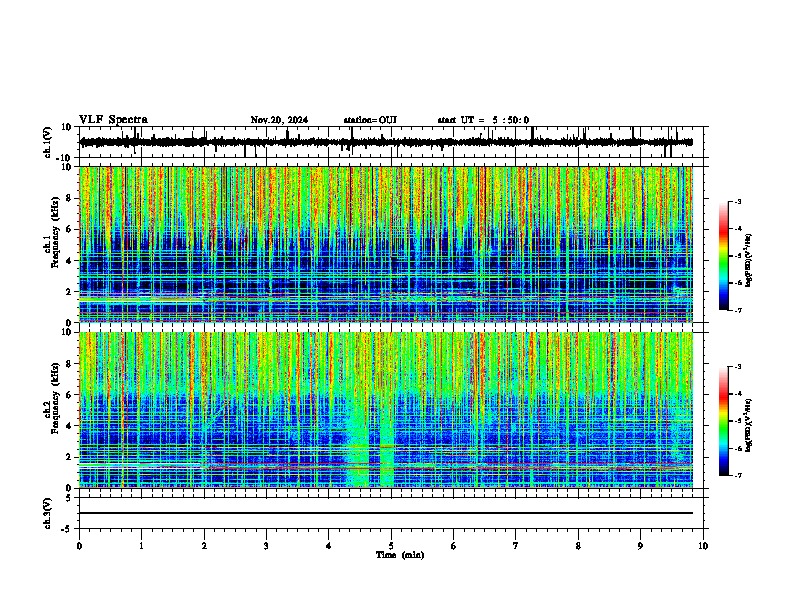Click time axis tick label '0'
Viewport: 792px width, 612px height.
pyautogui.click(x=79, y=546)
